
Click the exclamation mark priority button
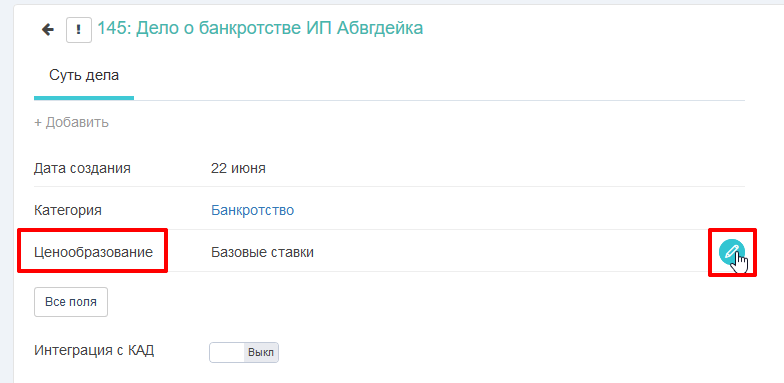pos(78,30)
